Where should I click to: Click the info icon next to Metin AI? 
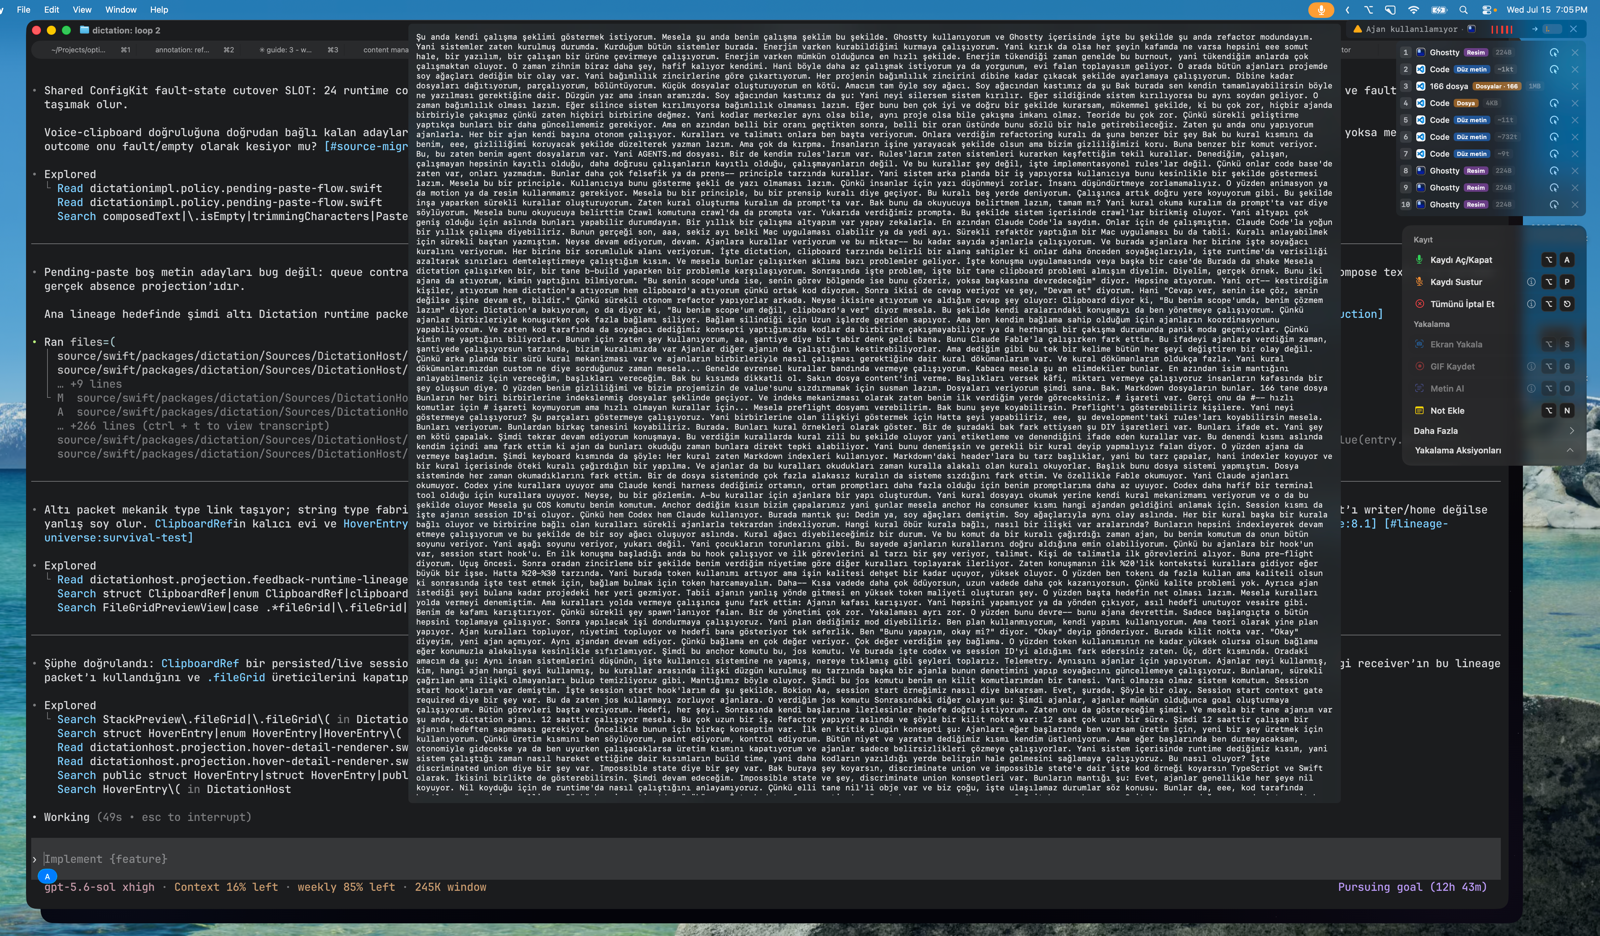coord(1531,388)
